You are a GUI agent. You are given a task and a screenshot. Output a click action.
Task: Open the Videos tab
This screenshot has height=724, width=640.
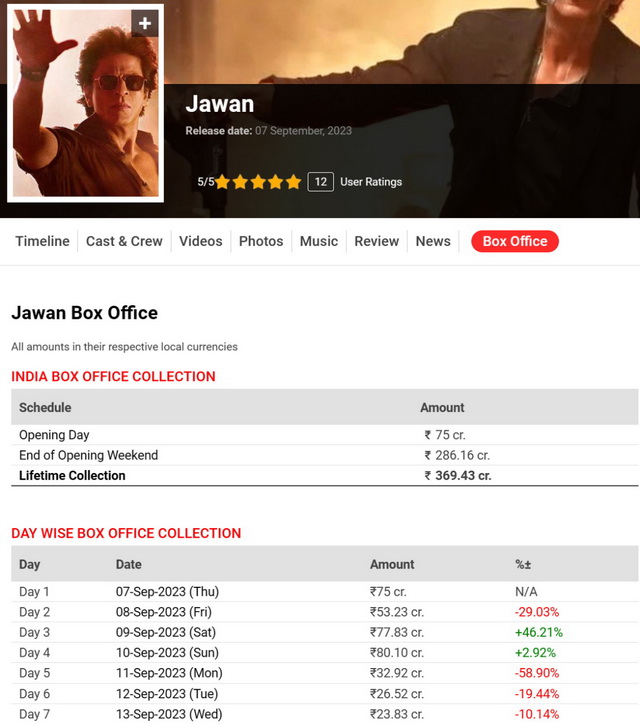(x=201, y=241)
